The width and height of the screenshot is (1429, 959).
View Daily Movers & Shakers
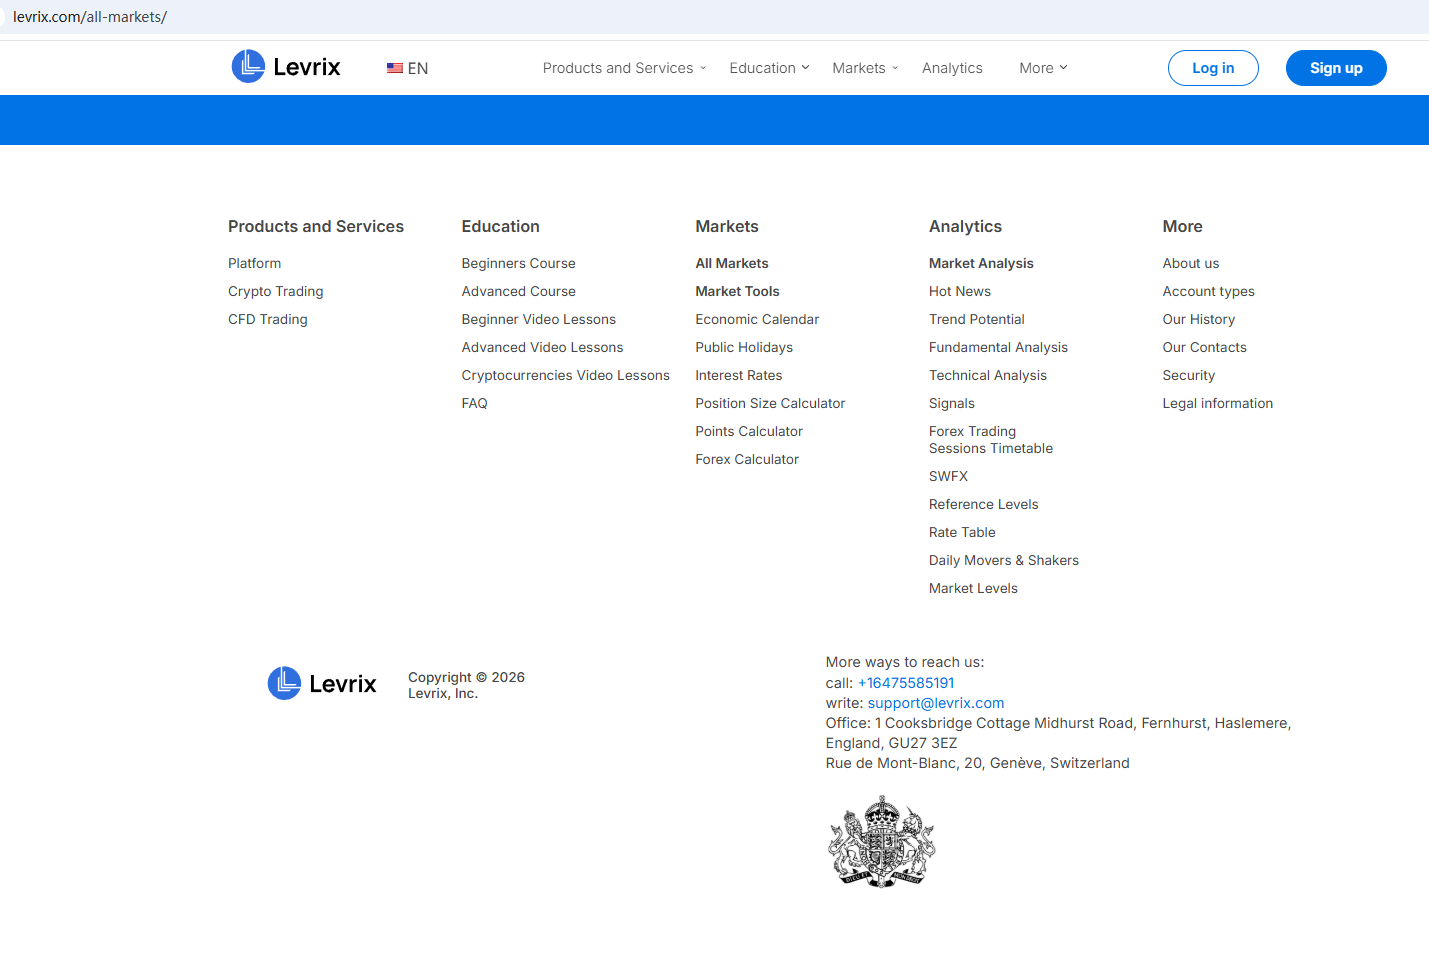(1004, 560)
